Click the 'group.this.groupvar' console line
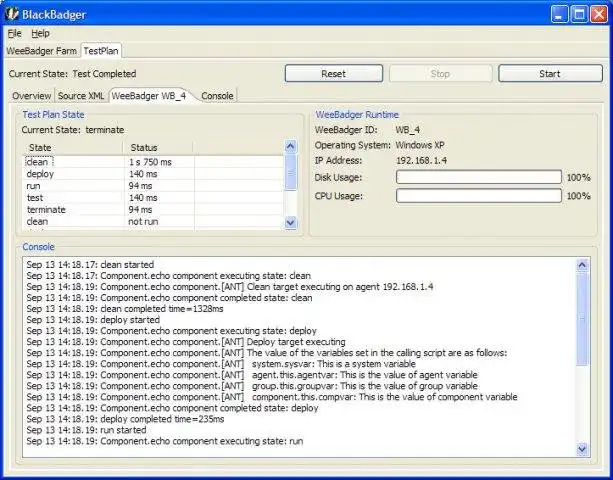613x480 pixels. 252,386
